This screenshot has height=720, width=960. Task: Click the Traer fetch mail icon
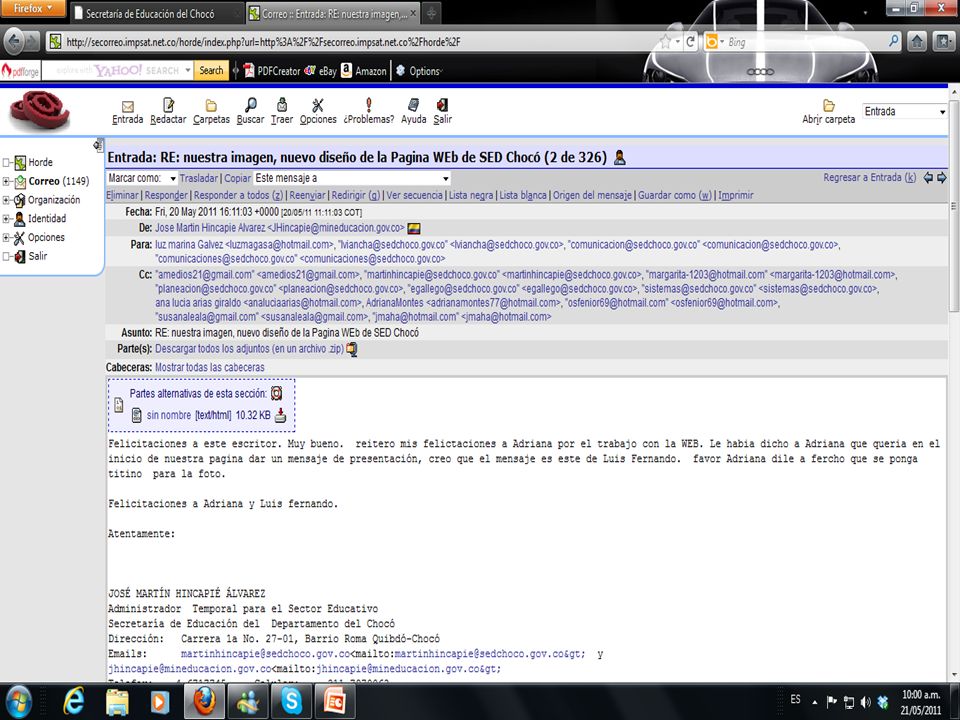pos(282,105)
